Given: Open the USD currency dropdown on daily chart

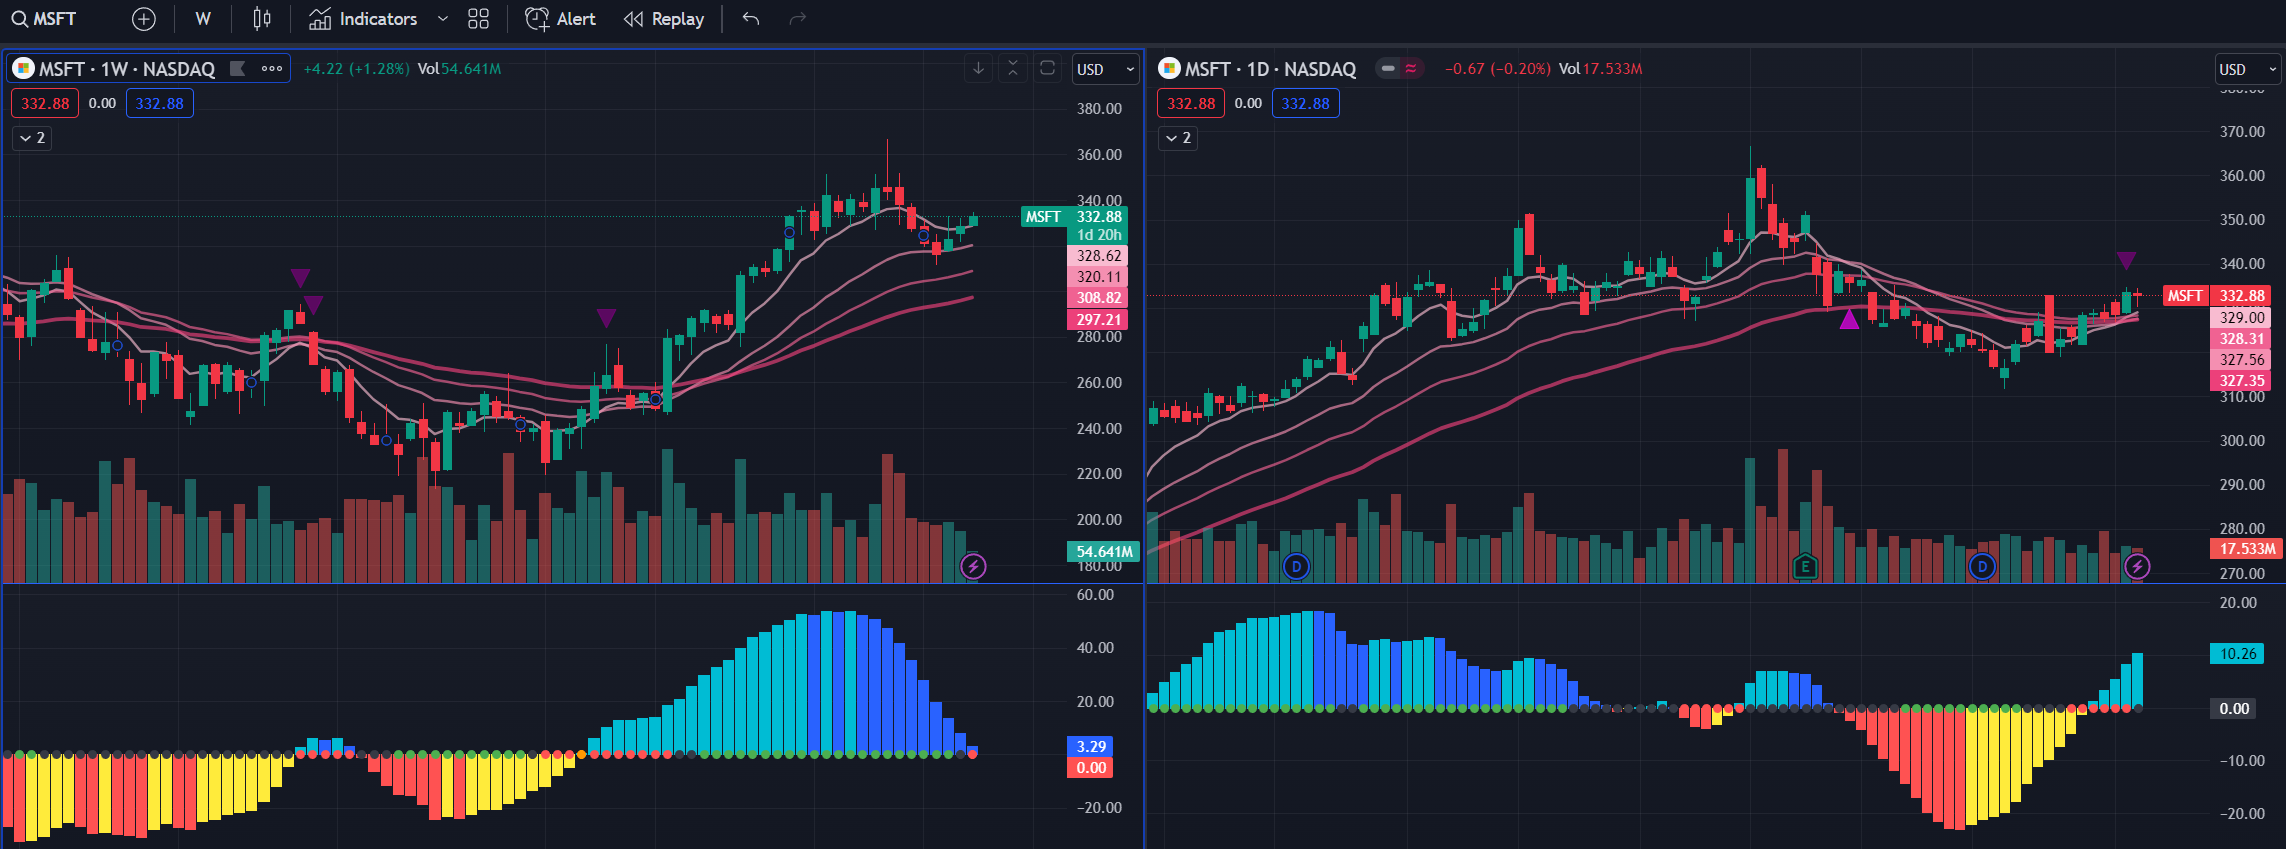Looking at the screenshot, I should (x=2249, y=69).
